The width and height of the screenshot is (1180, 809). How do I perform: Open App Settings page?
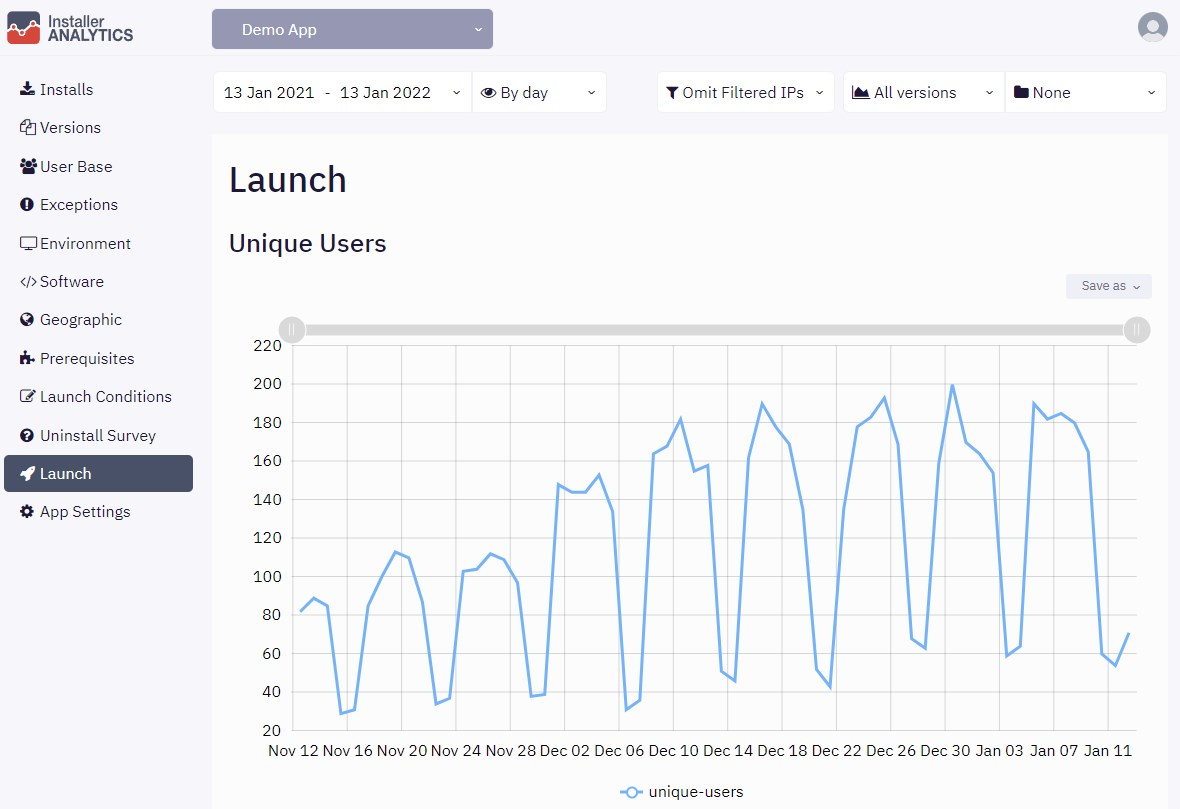pos(99,512)
